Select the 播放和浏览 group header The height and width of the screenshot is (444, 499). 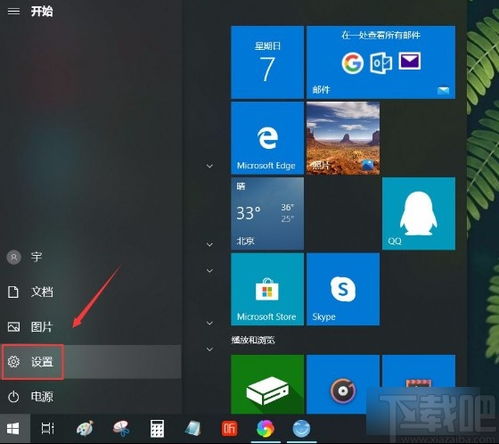coord(253,340)
